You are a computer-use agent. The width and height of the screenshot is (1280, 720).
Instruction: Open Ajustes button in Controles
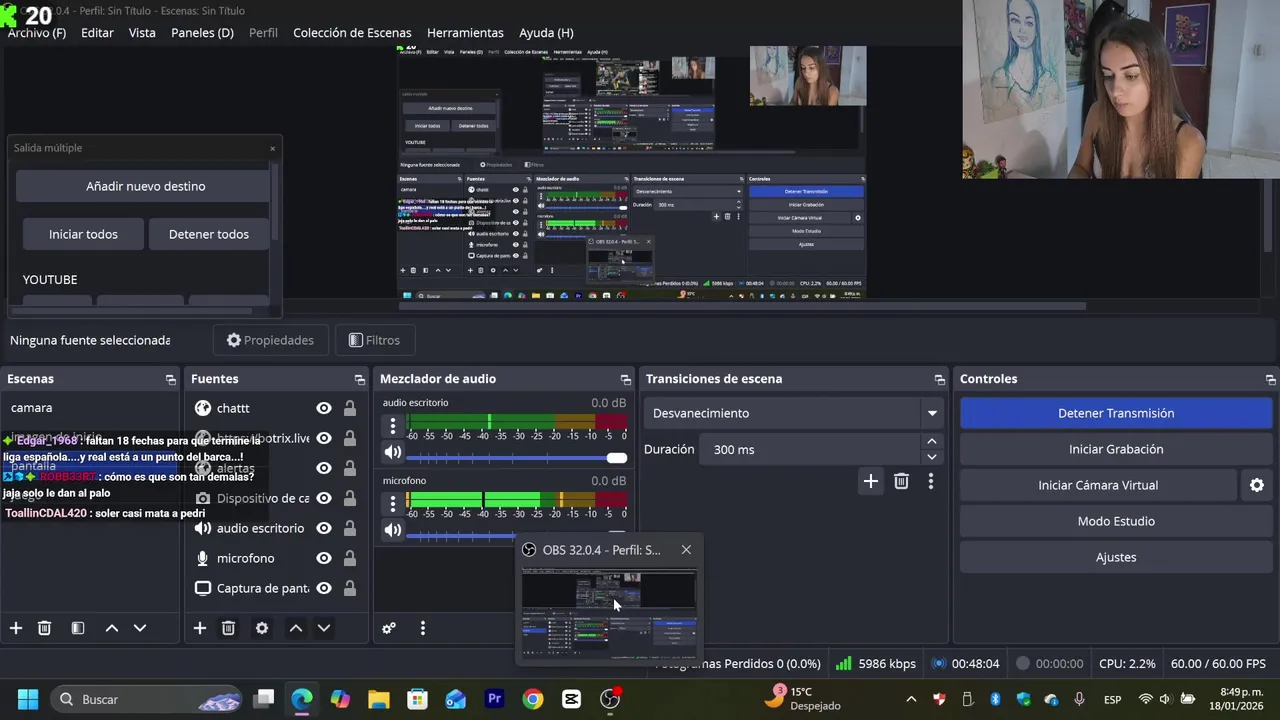point(1116,557)
